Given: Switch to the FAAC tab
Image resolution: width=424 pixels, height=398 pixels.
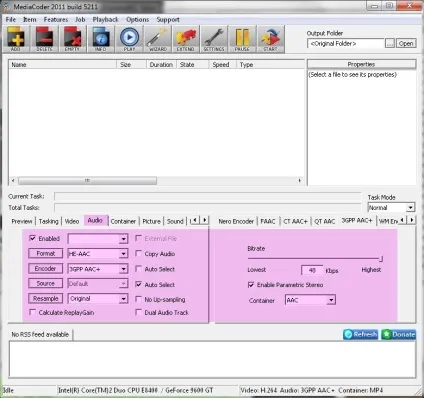Looking at the screenshot, I should click(x=268, y=221).
